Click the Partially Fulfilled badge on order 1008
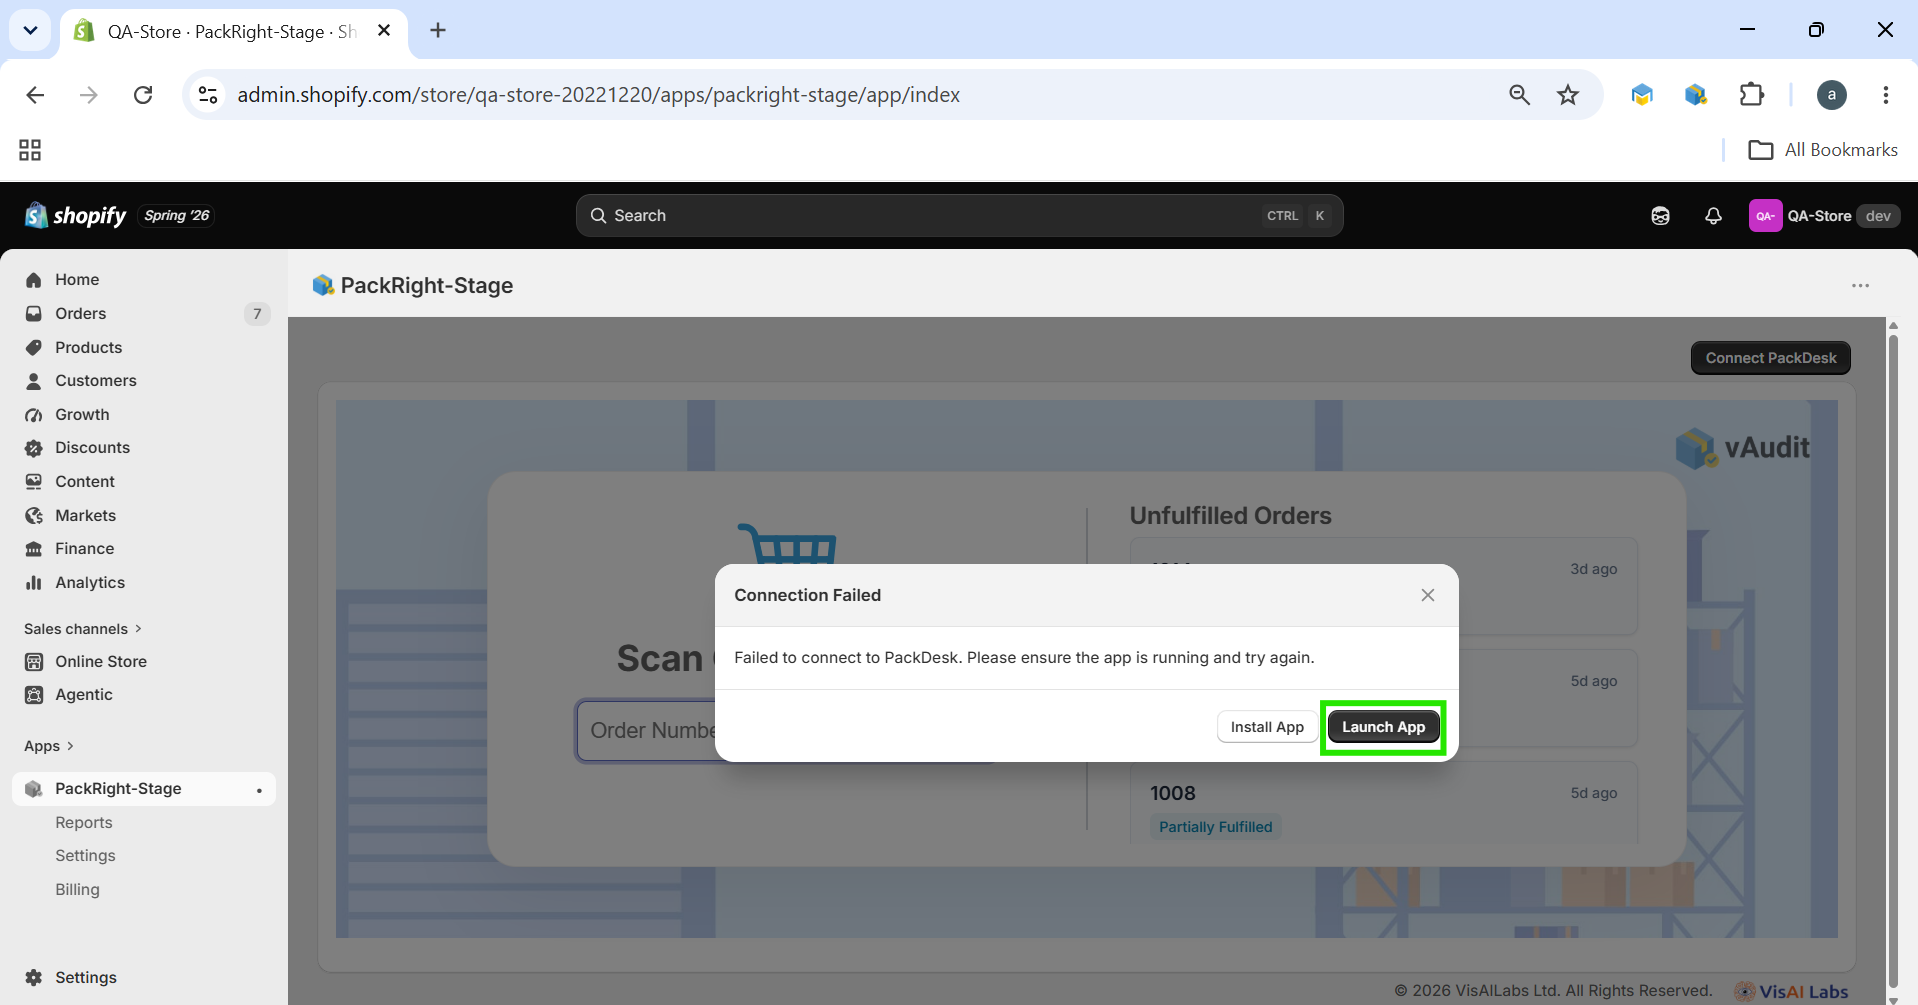 1215,827
